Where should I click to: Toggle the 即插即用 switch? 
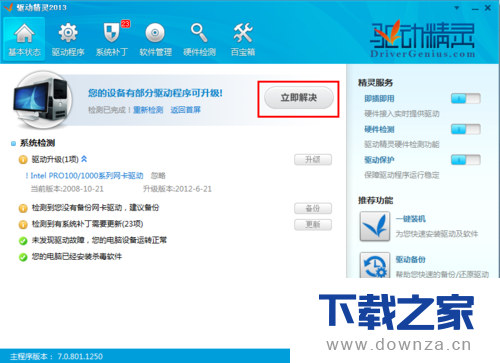tap(465, 98)
